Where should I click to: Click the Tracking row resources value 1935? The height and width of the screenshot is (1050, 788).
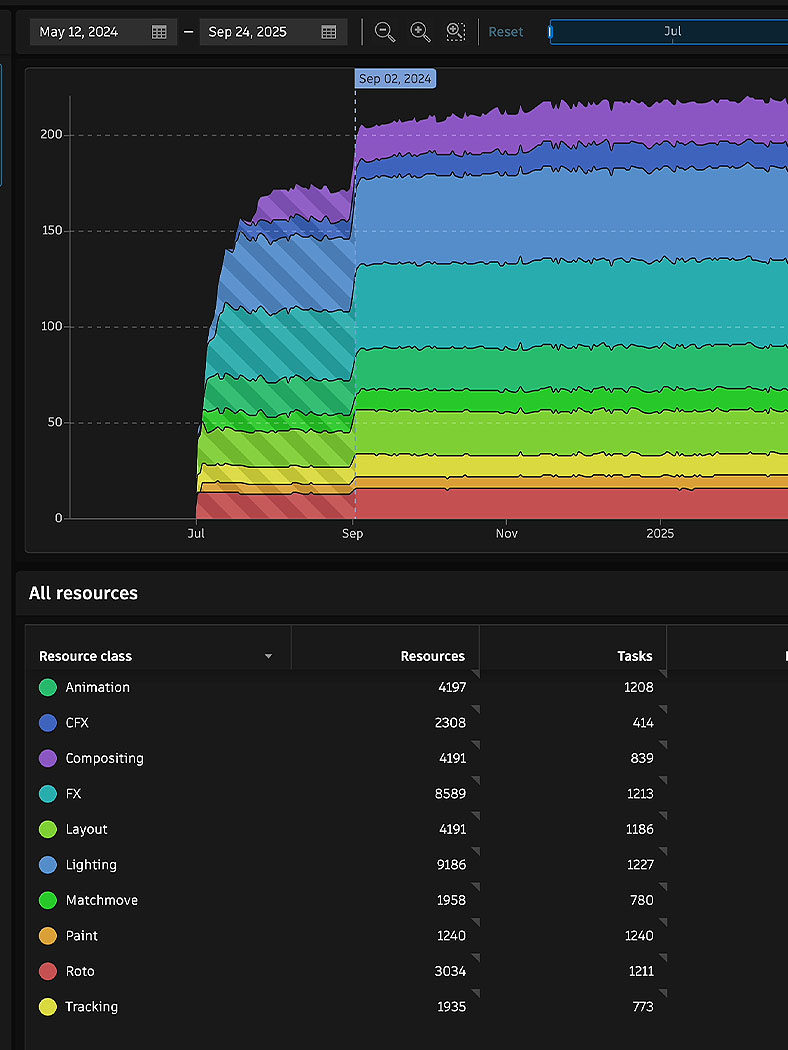click(451, 1006)
